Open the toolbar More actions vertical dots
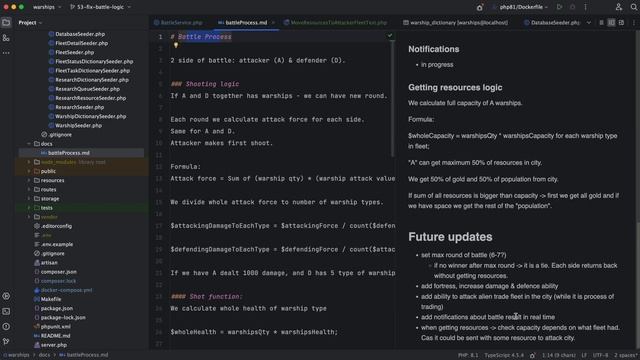The height and width of the screenshot is (360, 640). click(585, 7)
